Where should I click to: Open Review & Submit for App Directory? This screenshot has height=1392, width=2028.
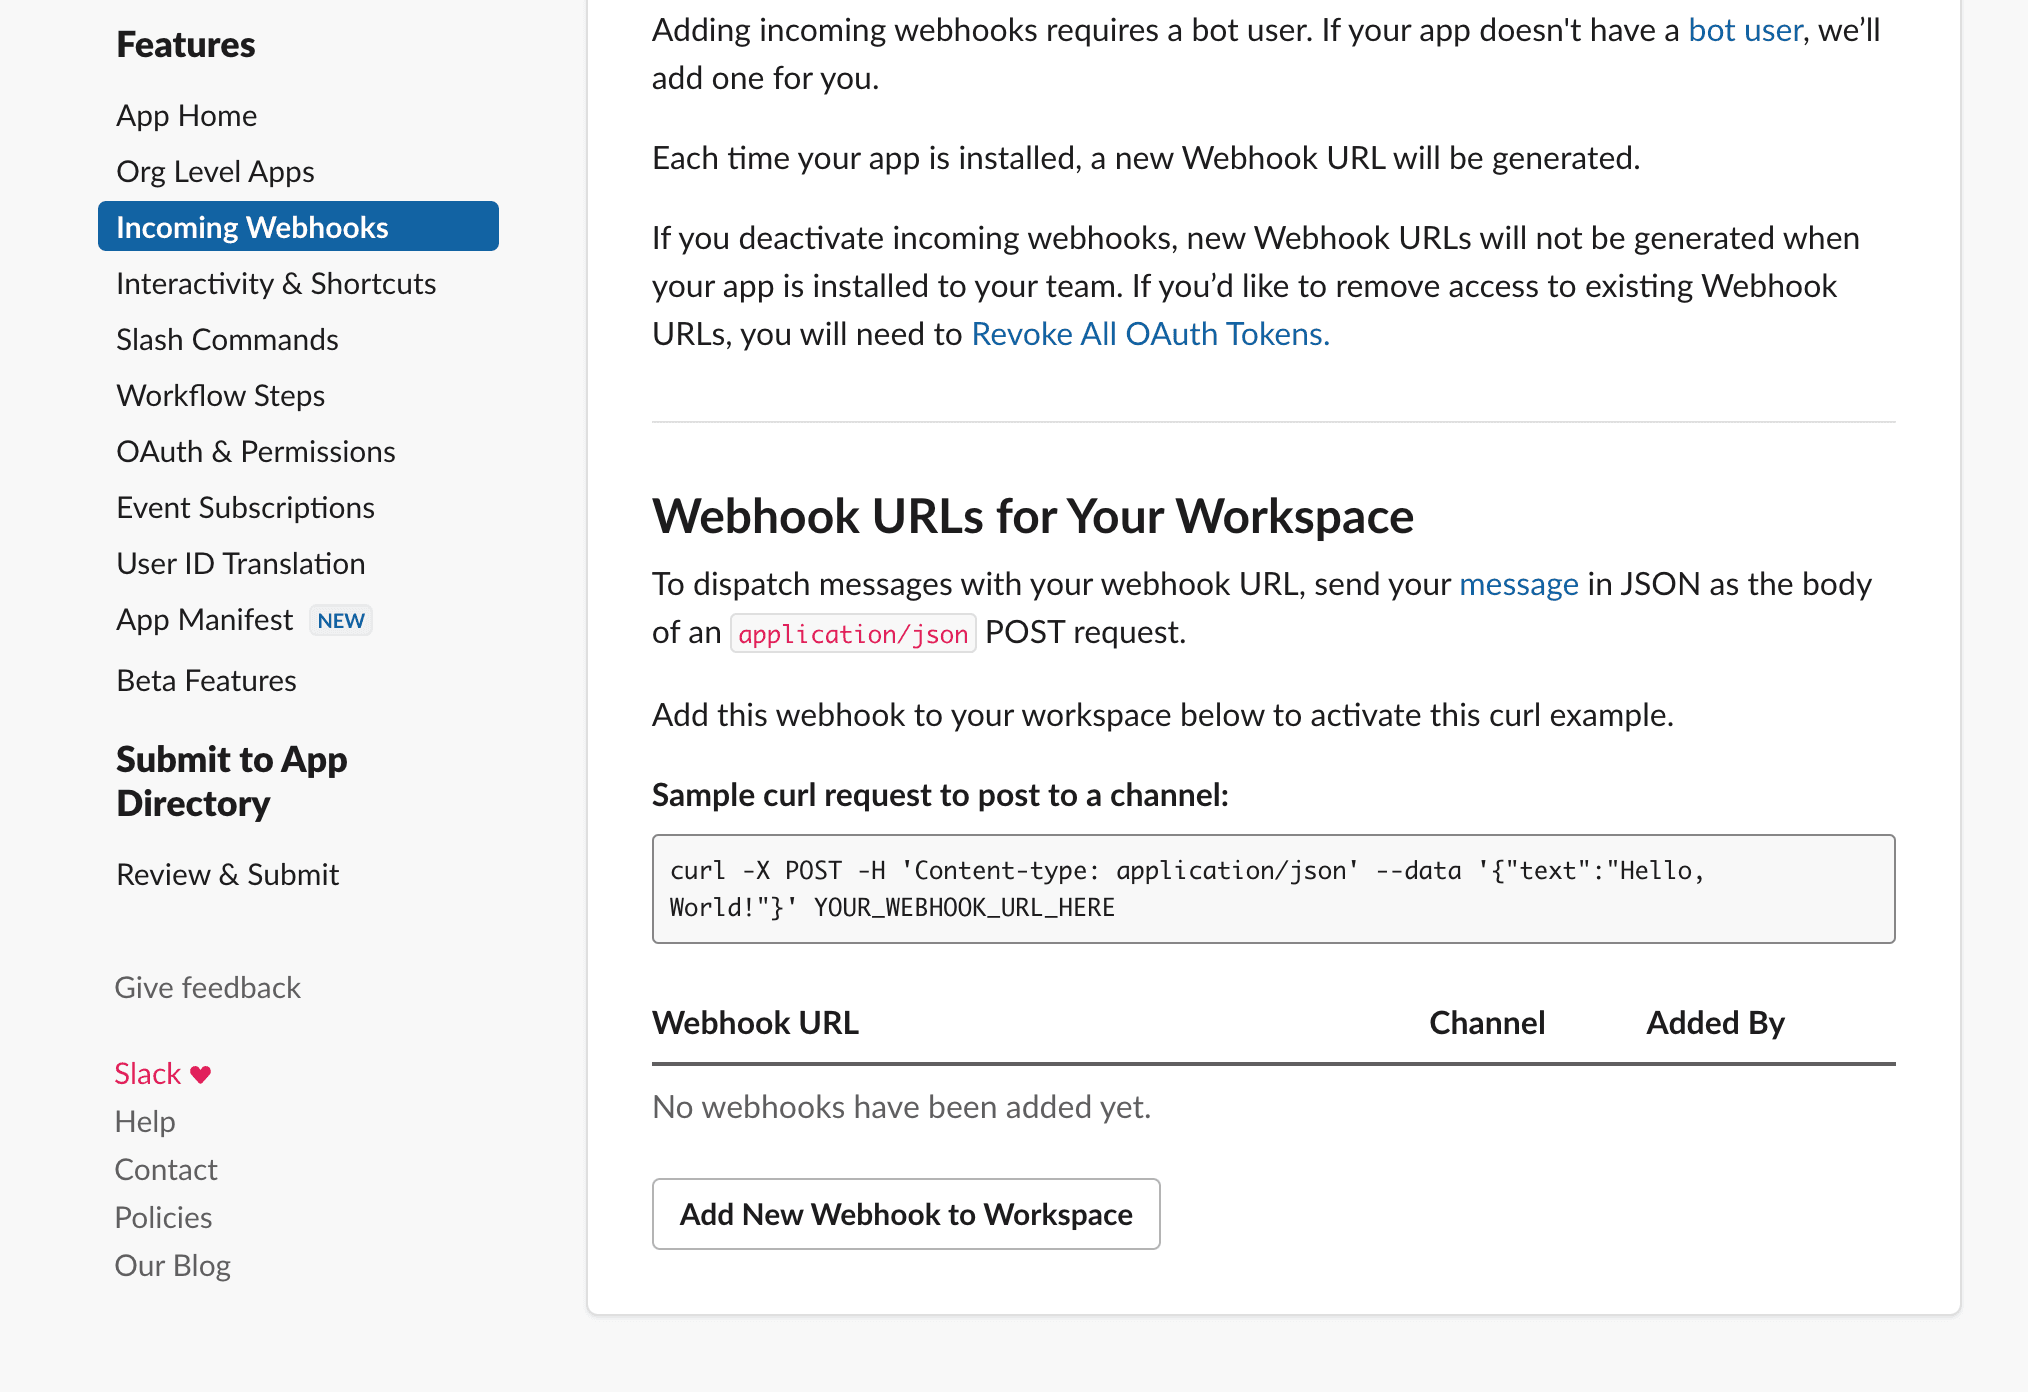tap(227, 874)
